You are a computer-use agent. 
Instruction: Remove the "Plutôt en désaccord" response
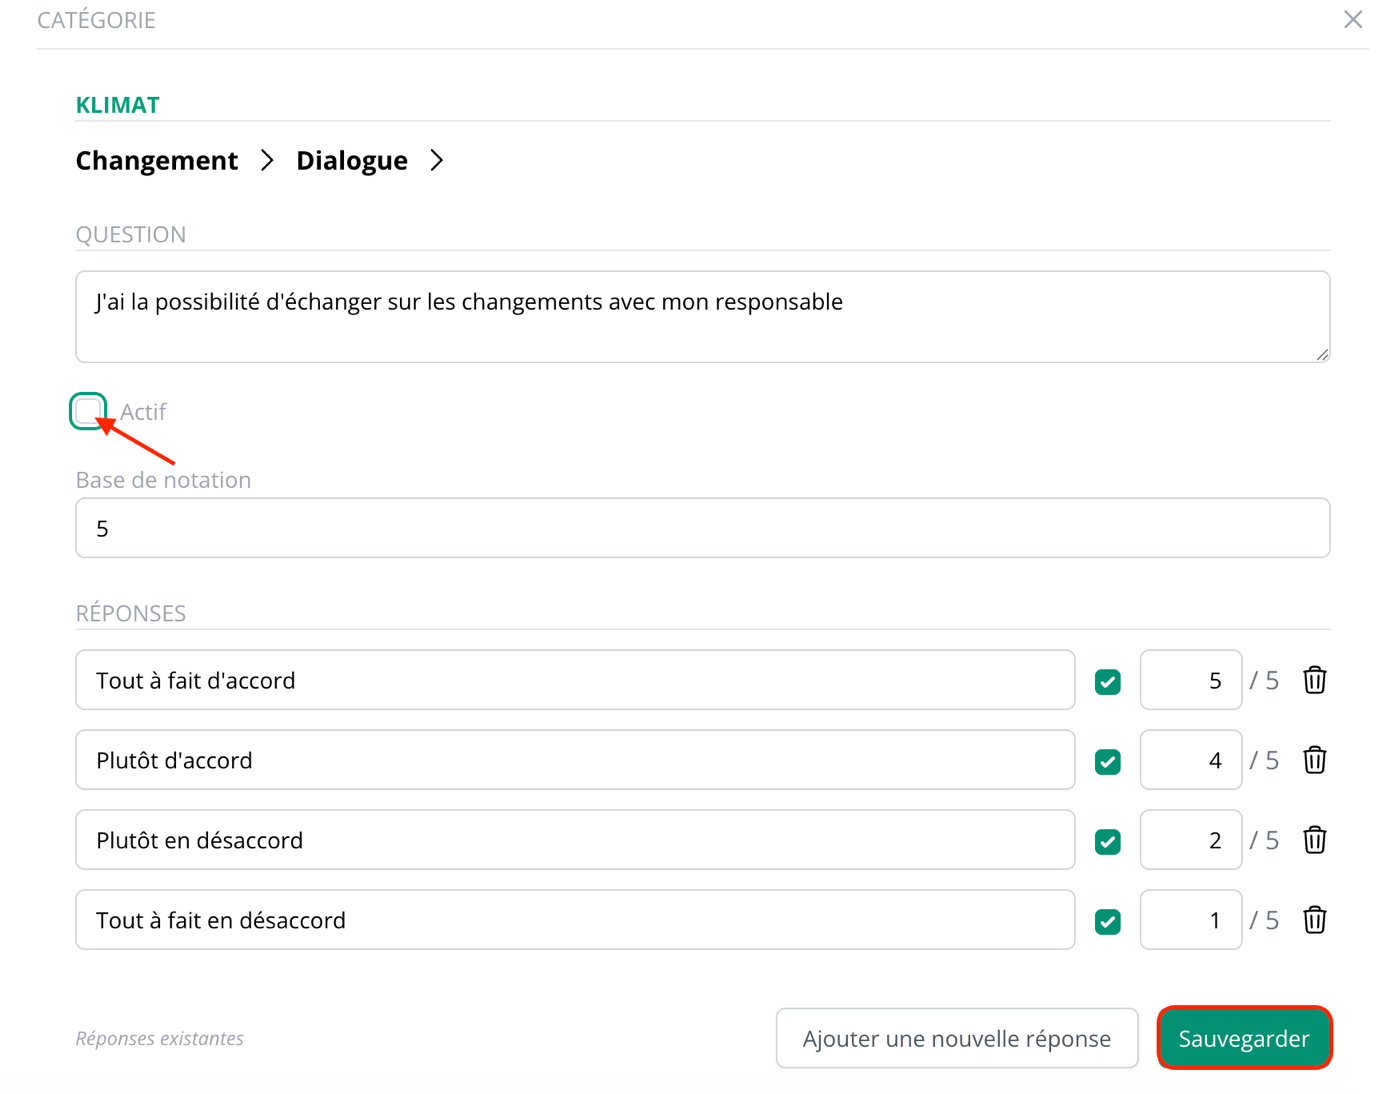click(x=1314, y=840)
